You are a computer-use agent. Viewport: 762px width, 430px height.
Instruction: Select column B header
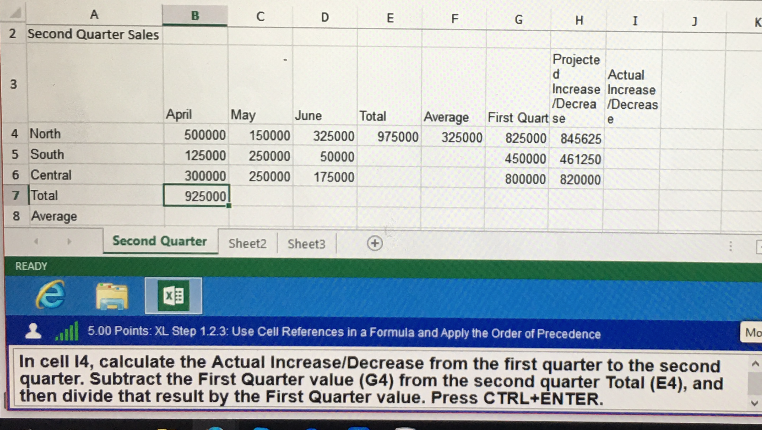[196, 14]
